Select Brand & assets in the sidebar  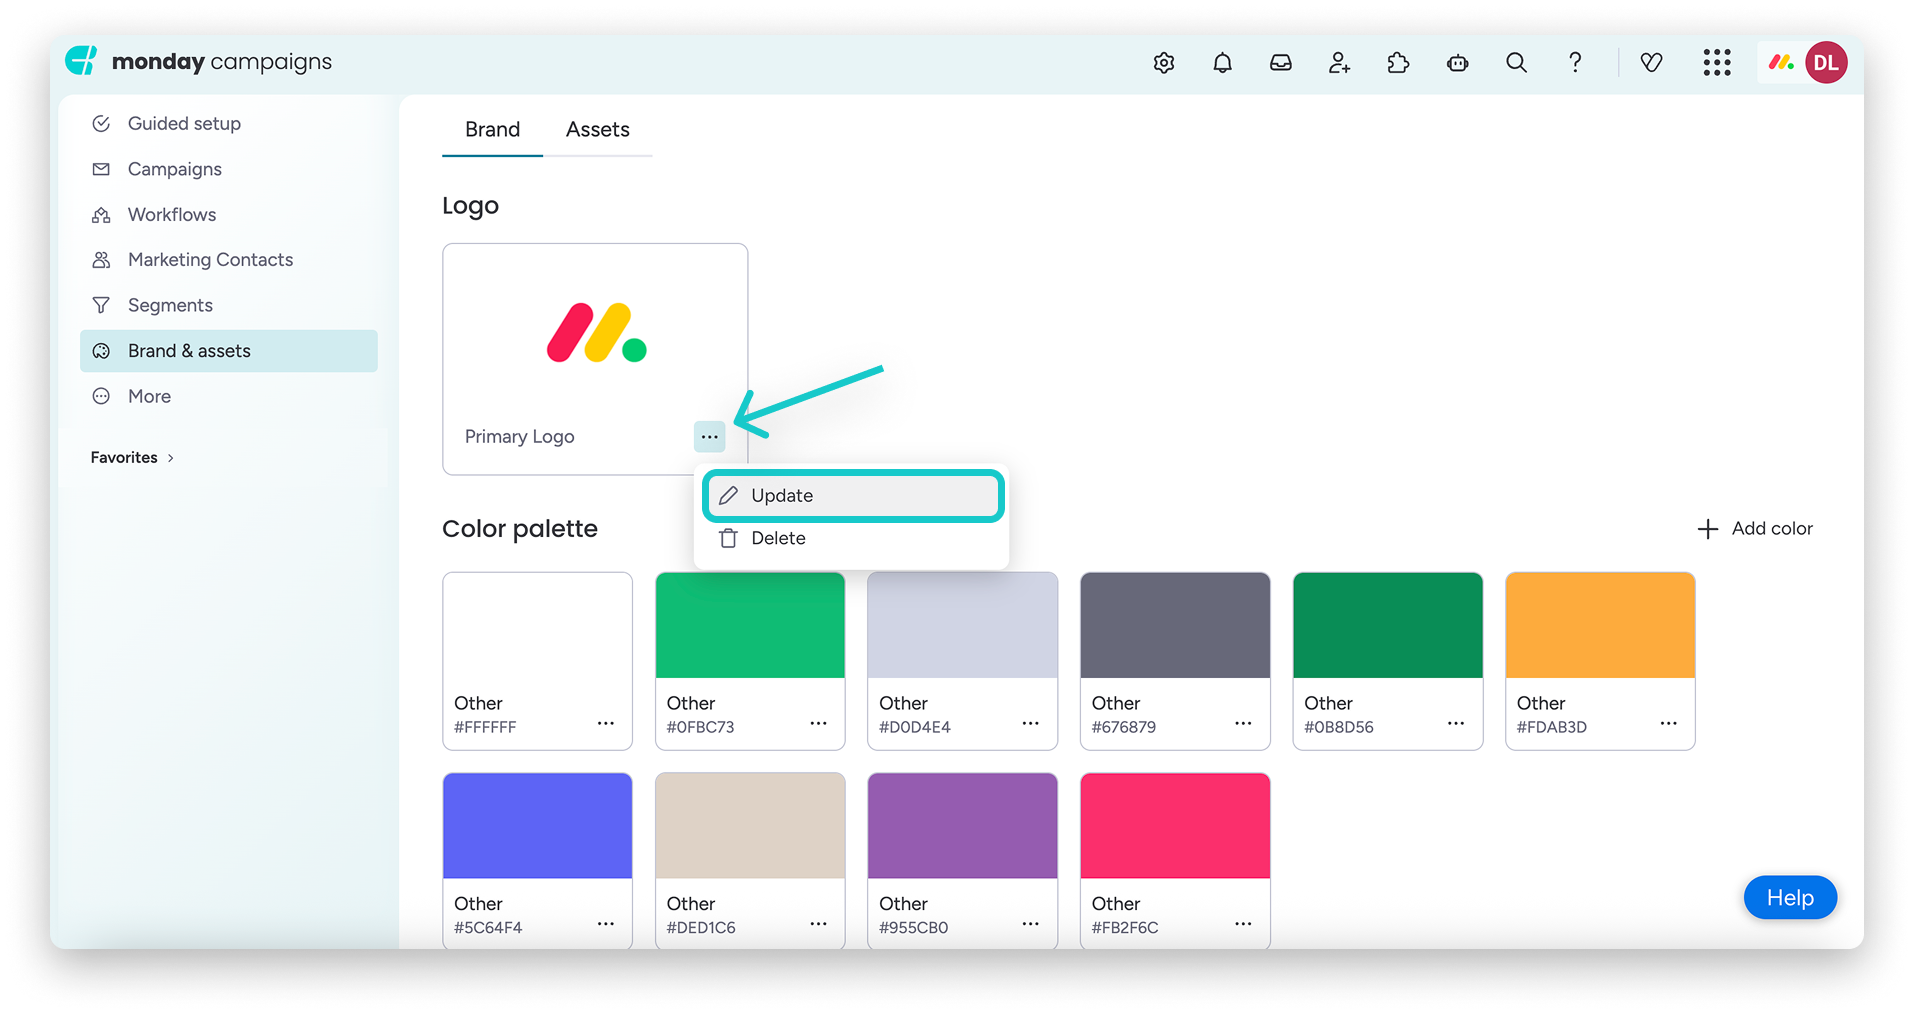click(x=229, y=351)
